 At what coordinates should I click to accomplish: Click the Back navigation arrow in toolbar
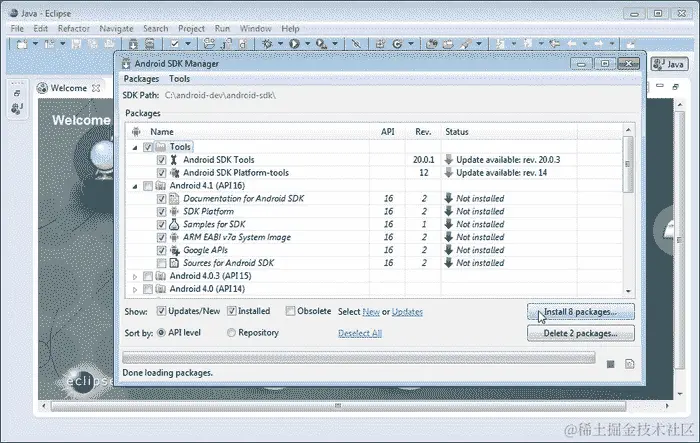571,44
